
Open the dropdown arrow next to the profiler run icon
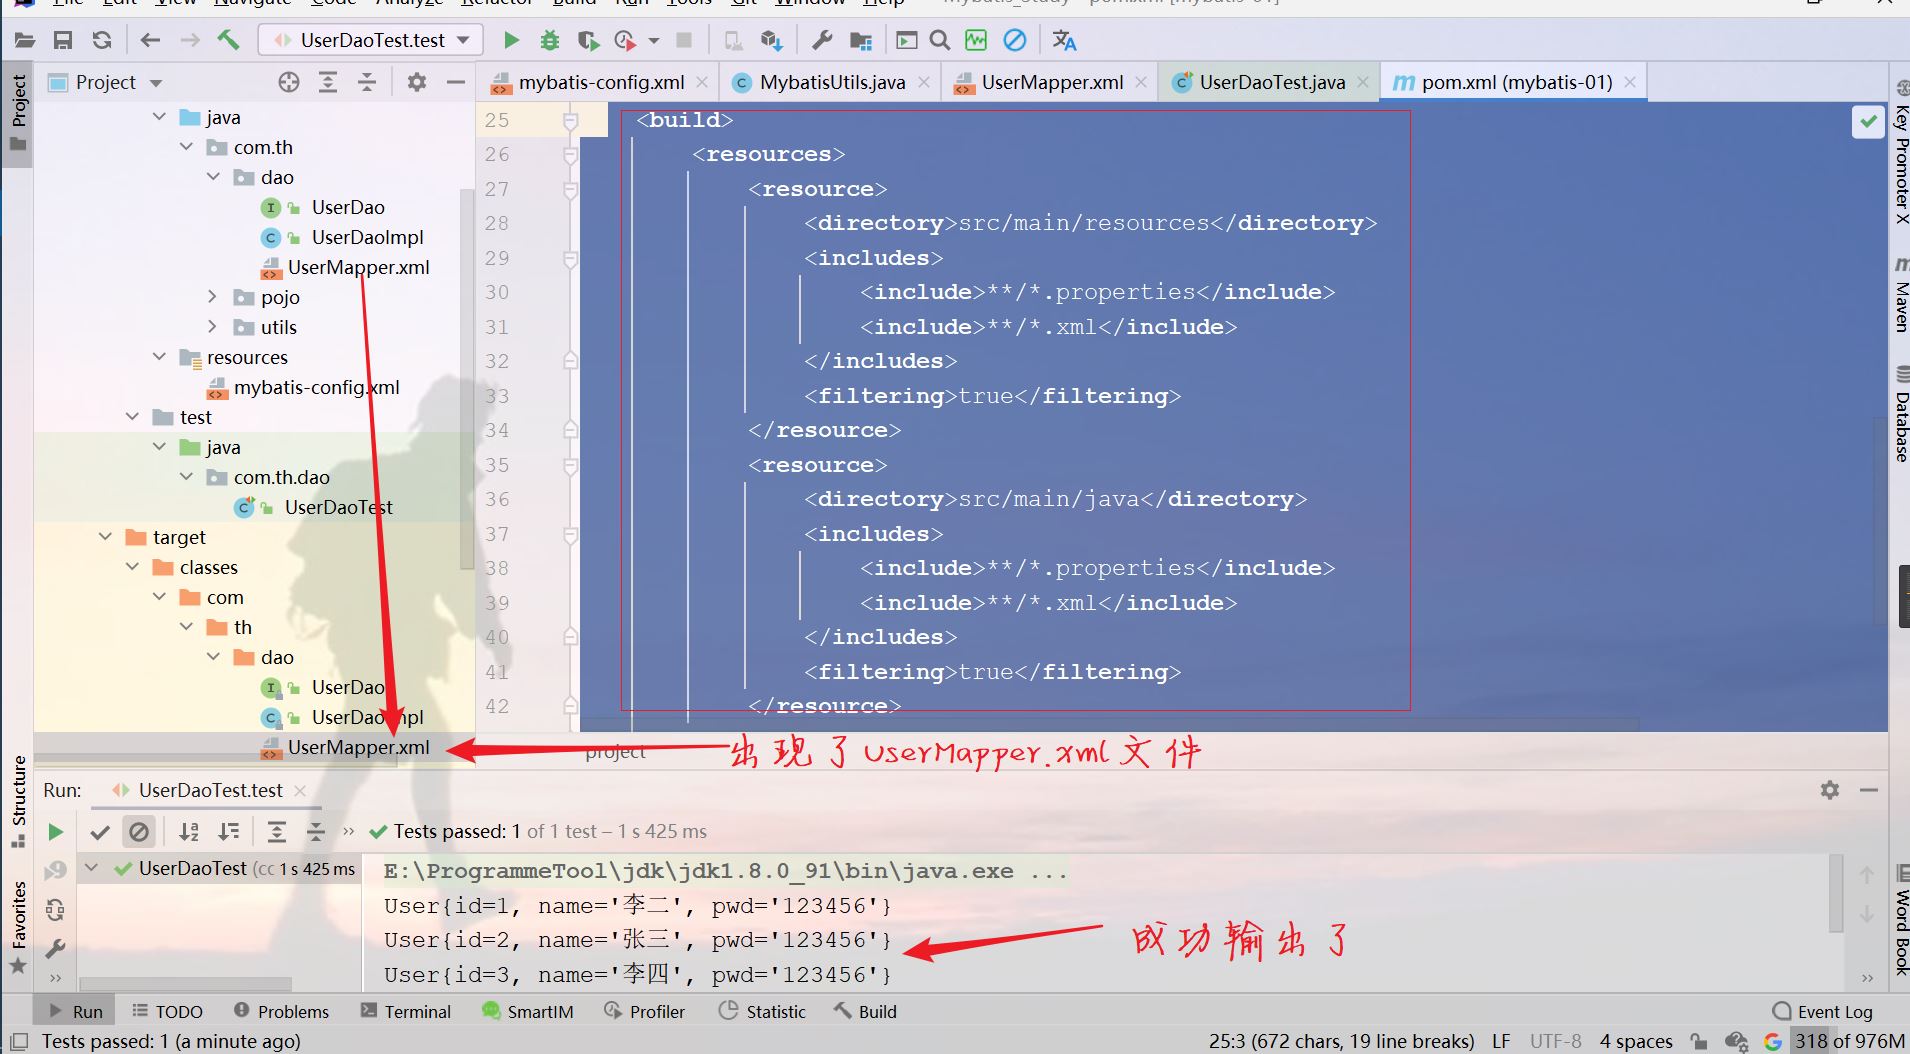point(654,41)
